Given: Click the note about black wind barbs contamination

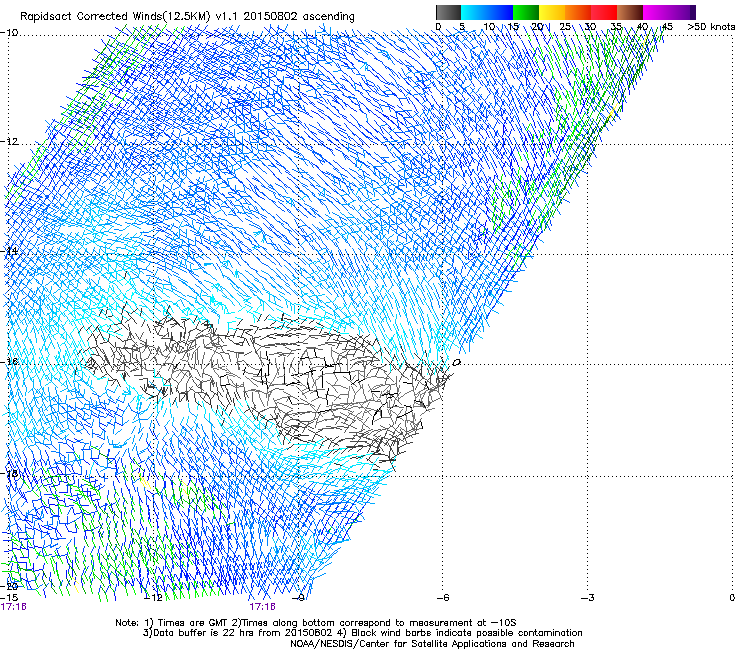Looking at the screenshot, I should tap(461, 633).
